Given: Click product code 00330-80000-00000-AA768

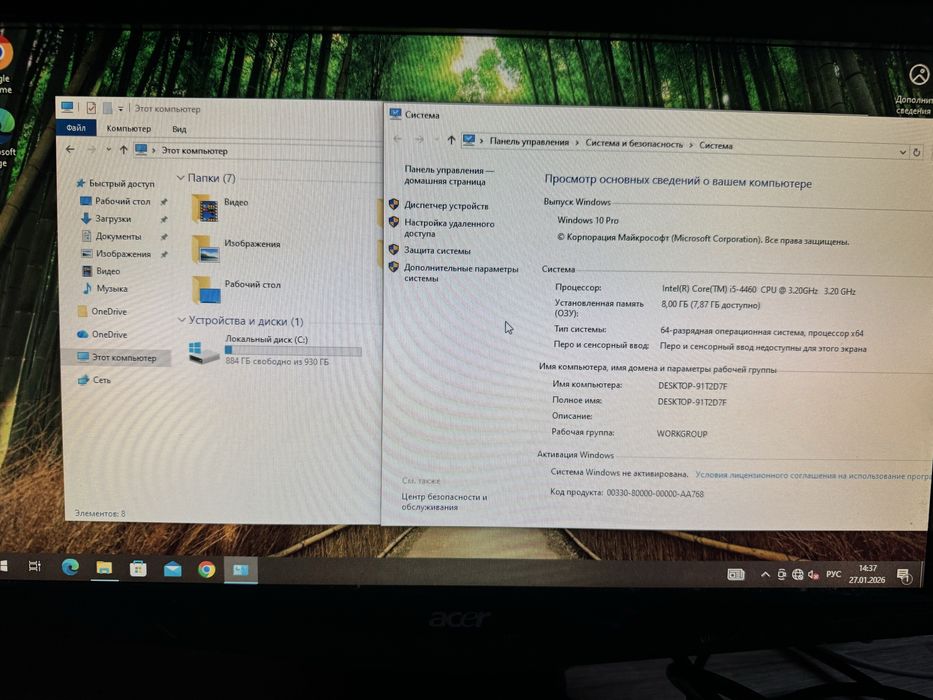Looking at the screenshot, I should point(655,493).
